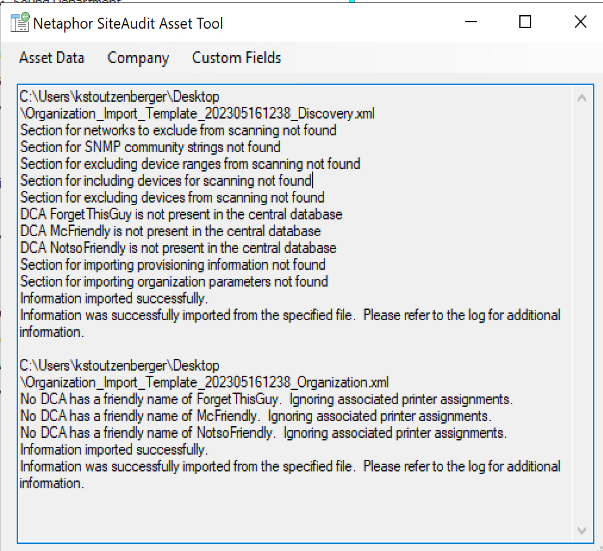Click the scrollbar up arrow in log
The image size is (603, 551).
[583, 97]
